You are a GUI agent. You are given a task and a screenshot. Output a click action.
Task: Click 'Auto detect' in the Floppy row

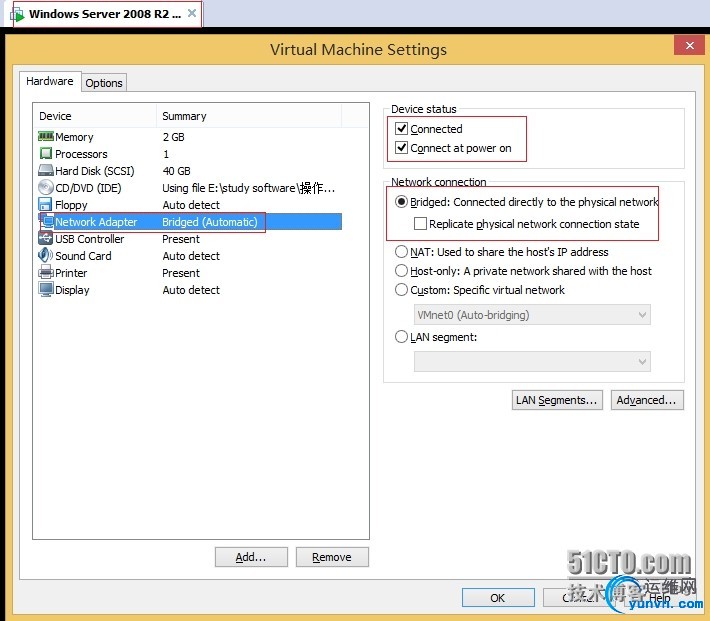coord(191,205)
